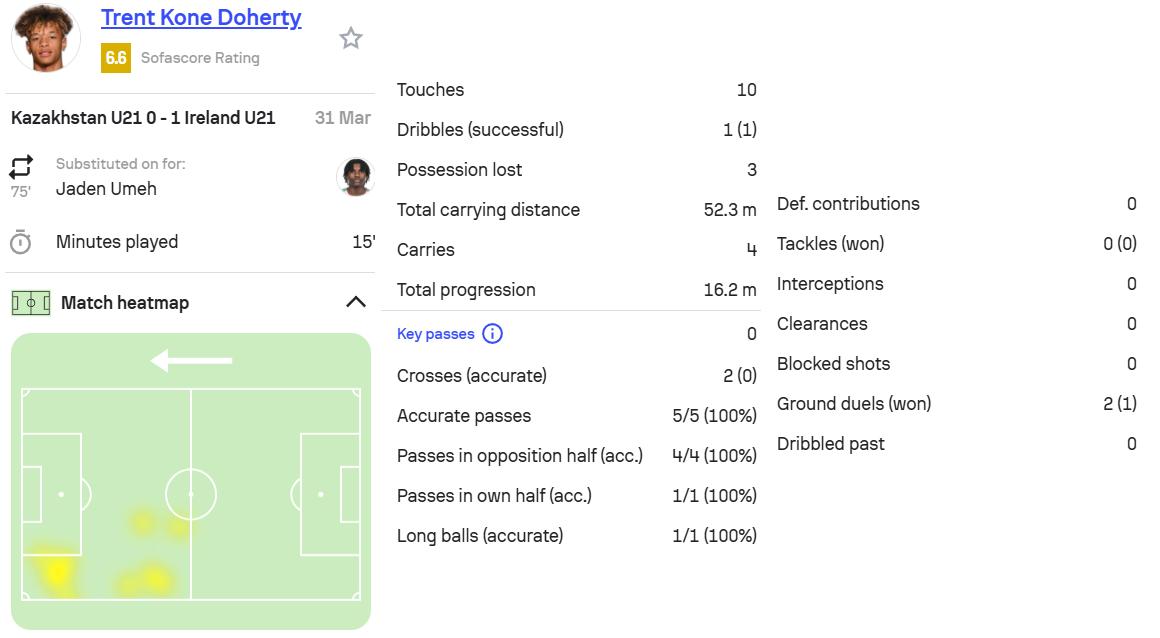
Task: Click the Touches stat row
Action: click(x=576, y=90)
